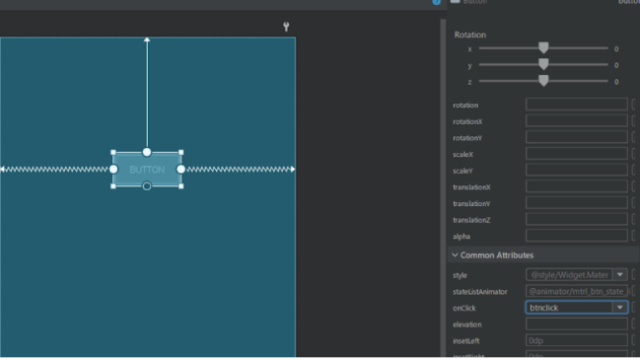Click the help question mark icon in top bar
Viewport: 640px width, 360px height.
436,2
